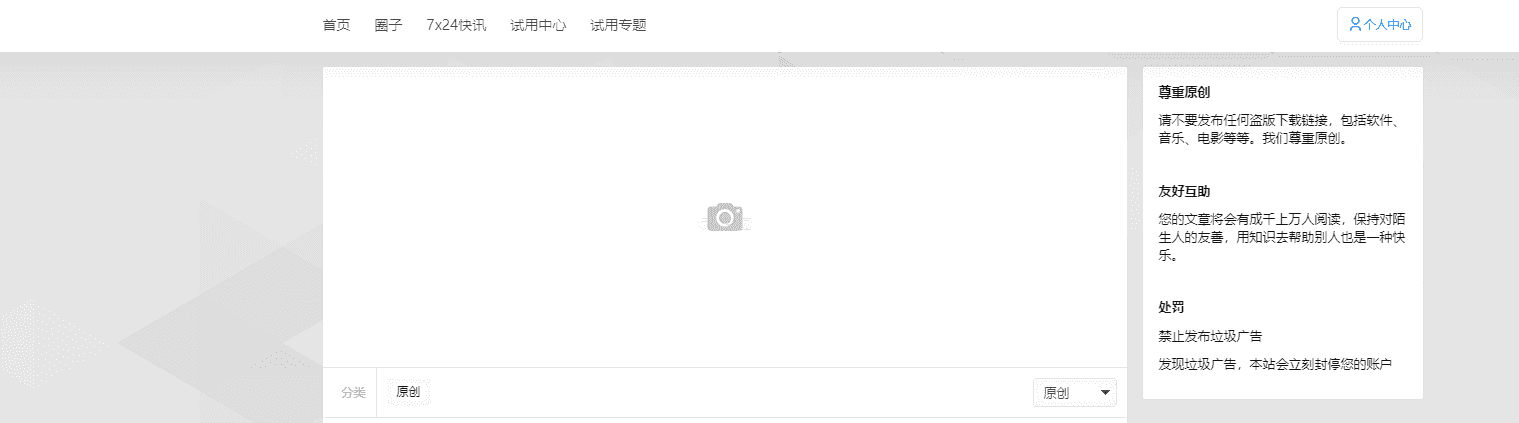Image resolution: width=1519 pixels, height=423 pixels.
Task: Open the 7x24快讯 navigation item
Action: point(456,25)
